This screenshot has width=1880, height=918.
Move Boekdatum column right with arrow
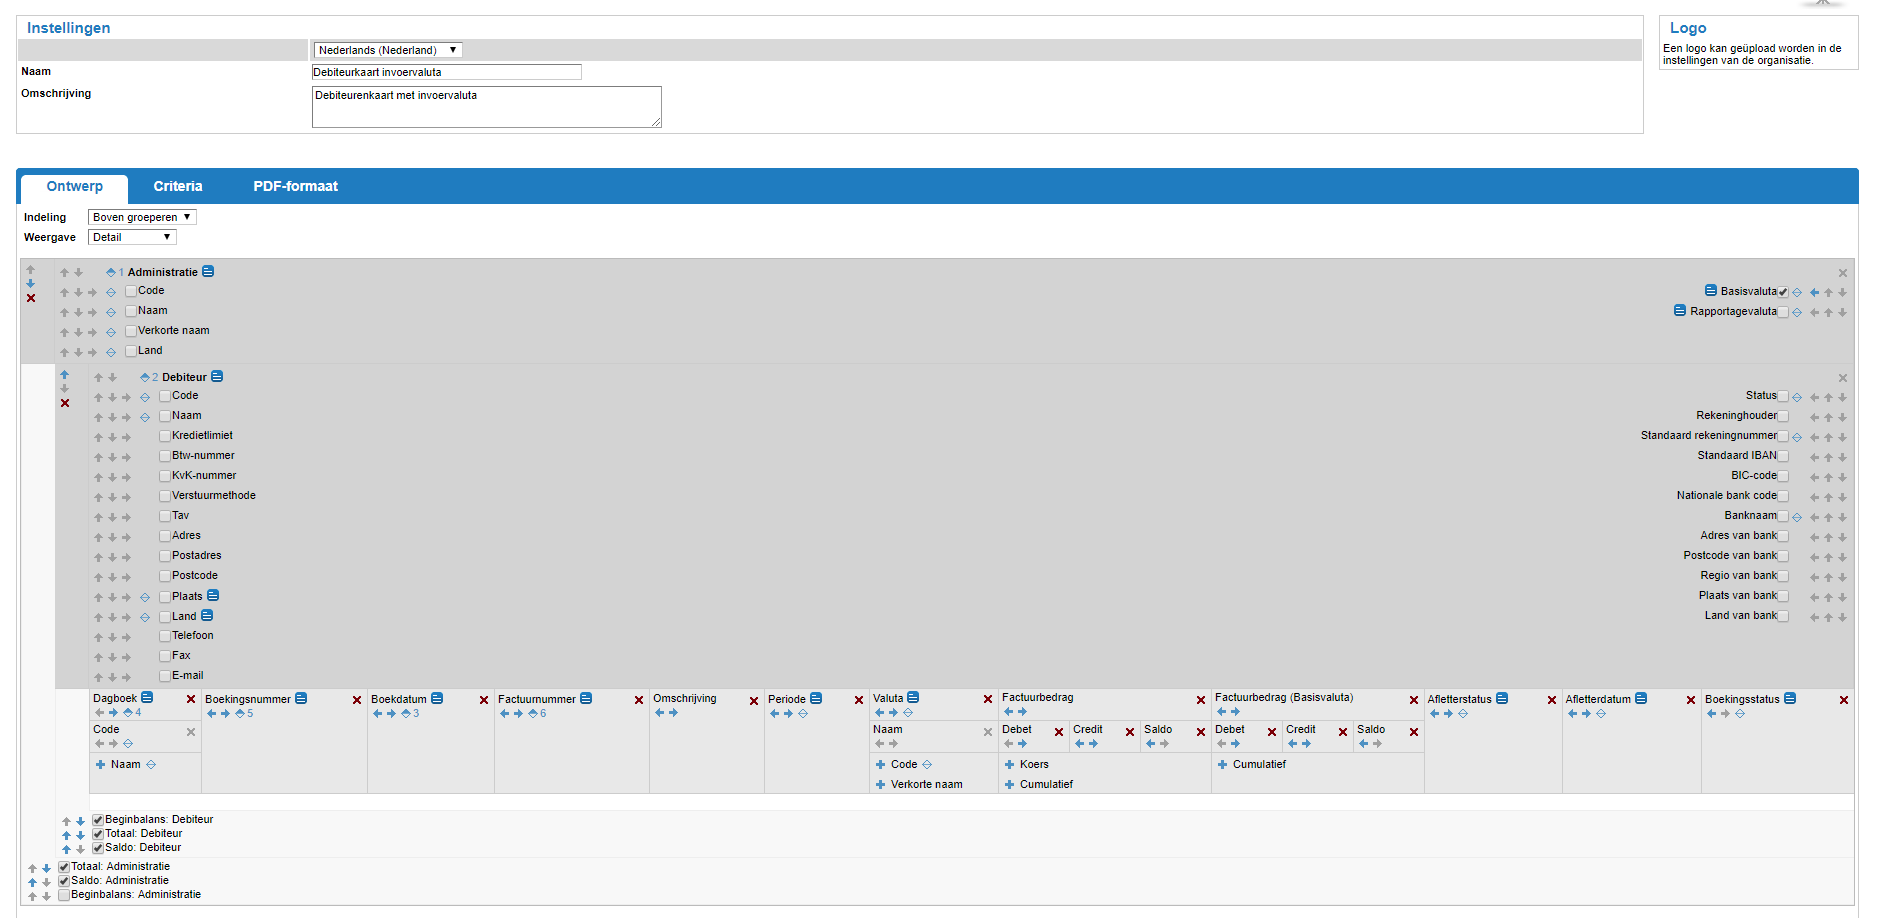(x=391, y=714)
